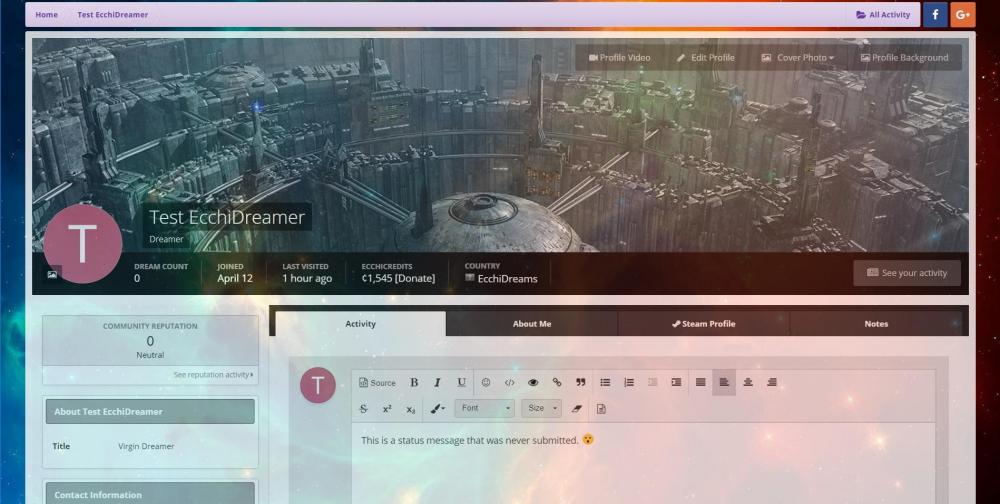Click the Test EcchiDreamer profile name
This screenshot has height=504, width=1000.
coord(227,217)
